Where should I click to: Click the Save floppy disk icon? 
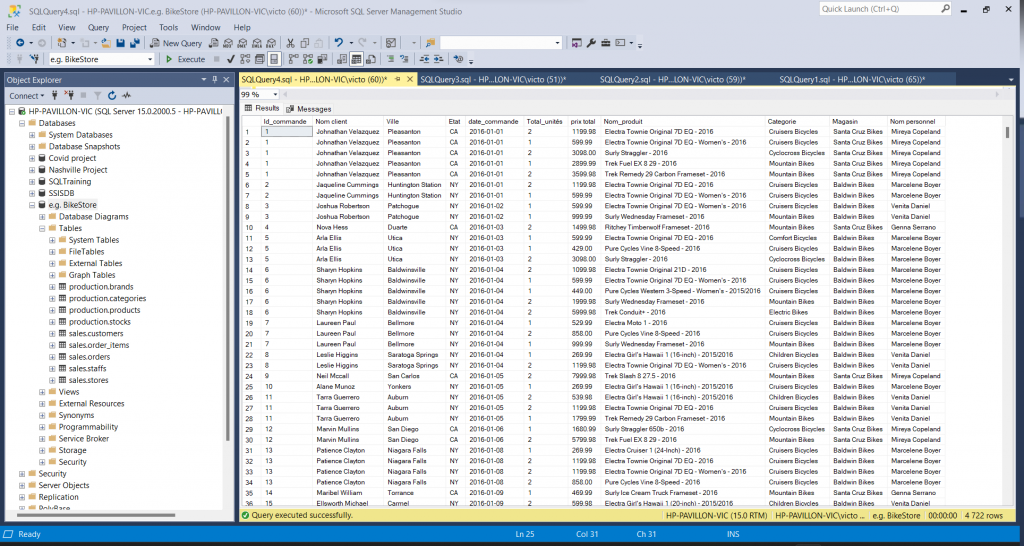121,43
